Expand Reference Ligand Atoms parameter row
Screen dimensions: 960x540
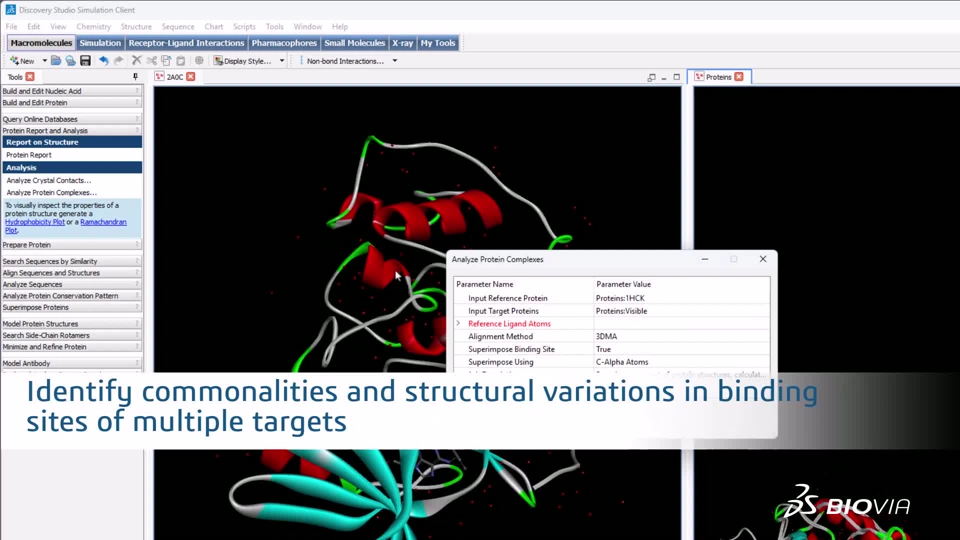(458, 323)
